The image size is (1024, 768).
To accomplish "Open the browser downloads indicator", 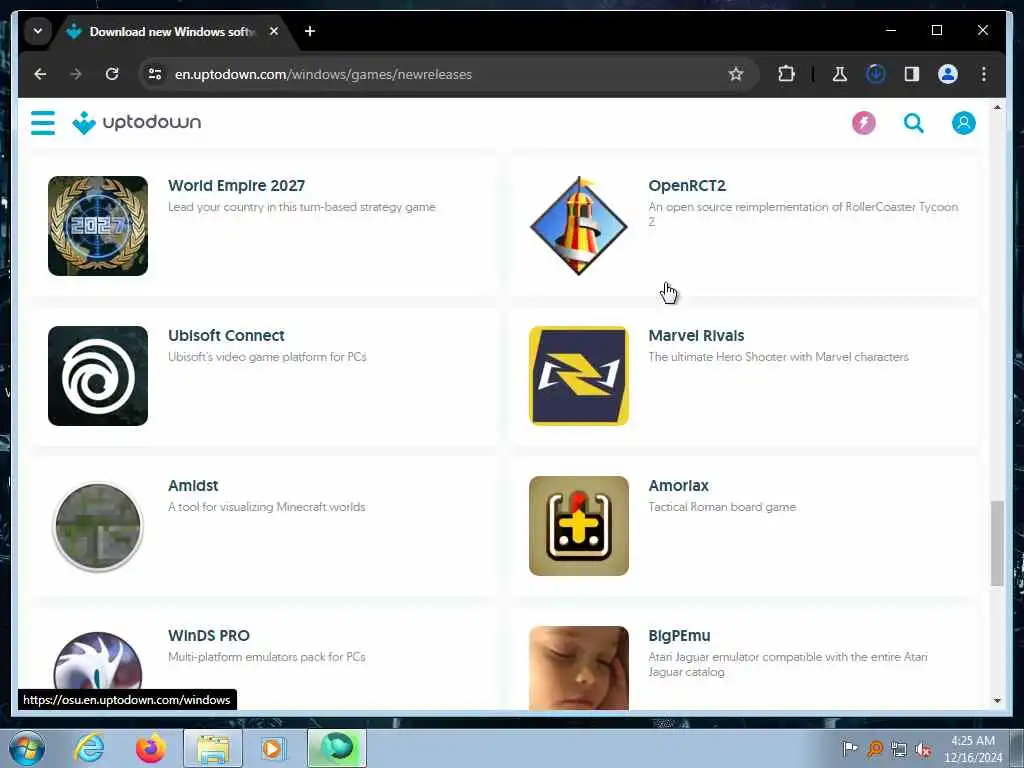I will click(x=876, y=74).
